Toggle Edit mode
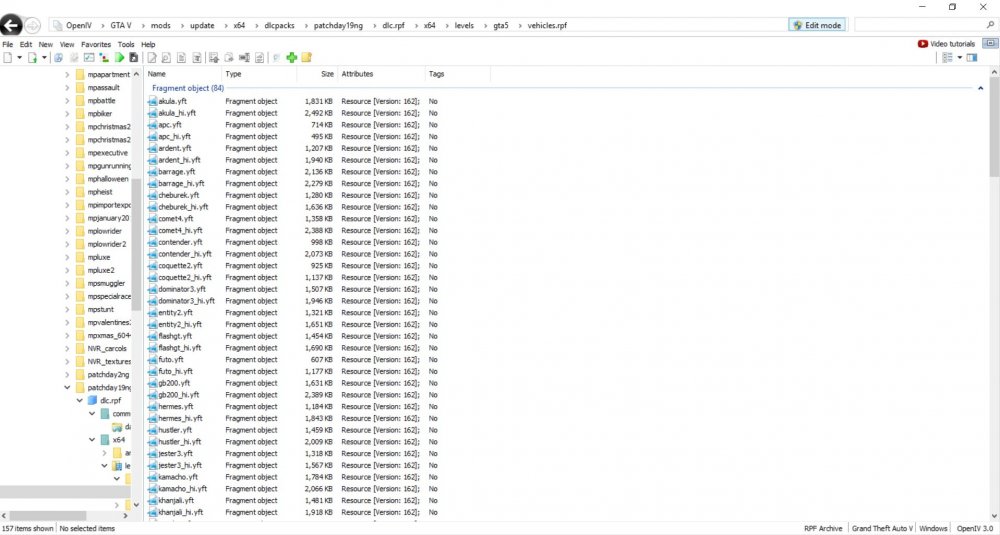 pyautogui.click(x=818, y=26)
